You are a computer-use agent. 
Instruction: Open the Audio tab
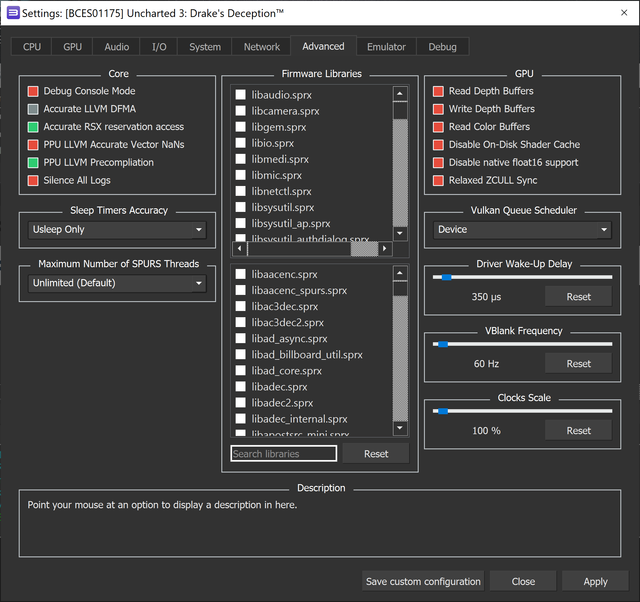(x=116, y=47)
